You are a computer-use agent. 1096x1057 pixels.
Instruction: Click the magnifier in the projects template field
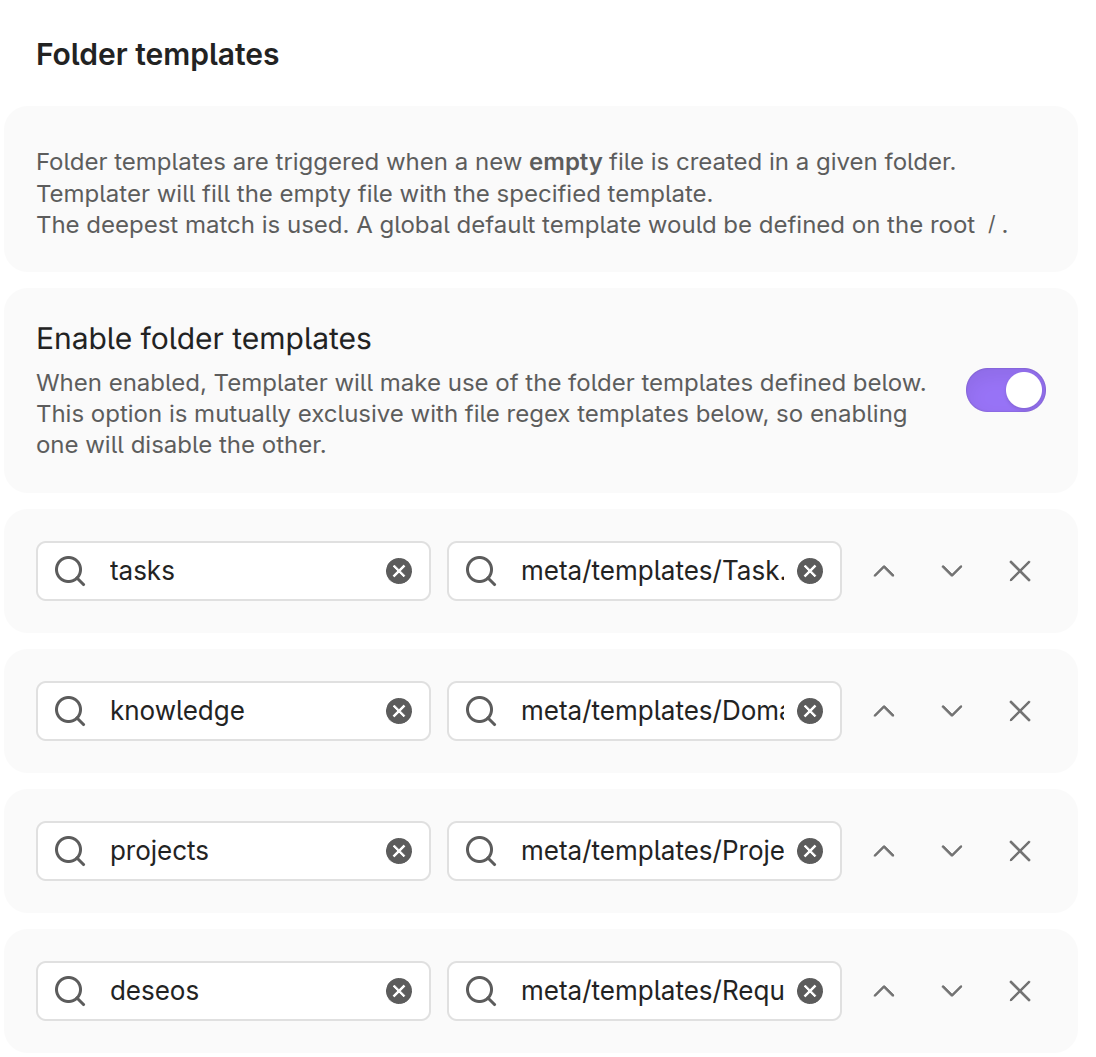click(480, 851)
